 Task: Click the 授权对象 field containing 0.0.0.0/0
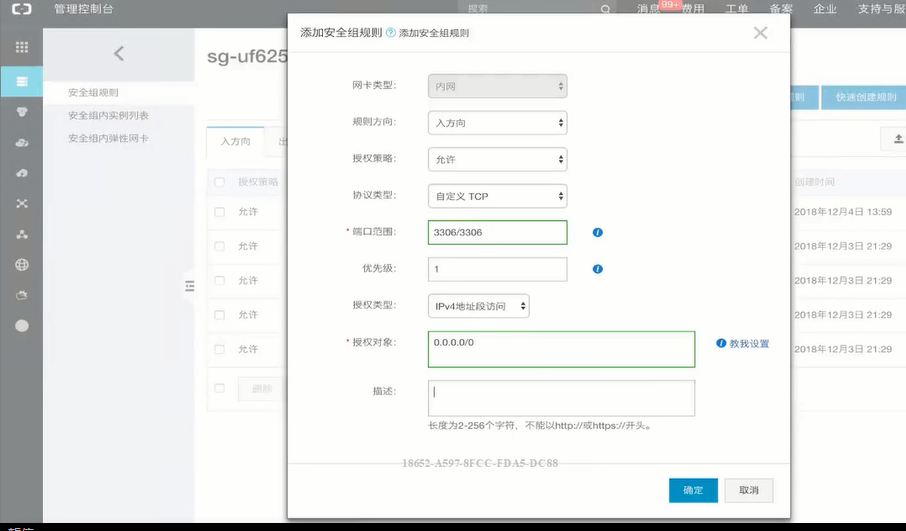[x=561, y=349]
